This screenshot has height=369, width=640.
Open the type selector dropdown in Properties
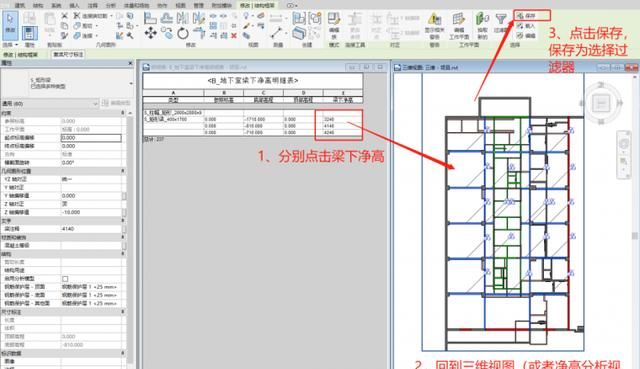131,84
